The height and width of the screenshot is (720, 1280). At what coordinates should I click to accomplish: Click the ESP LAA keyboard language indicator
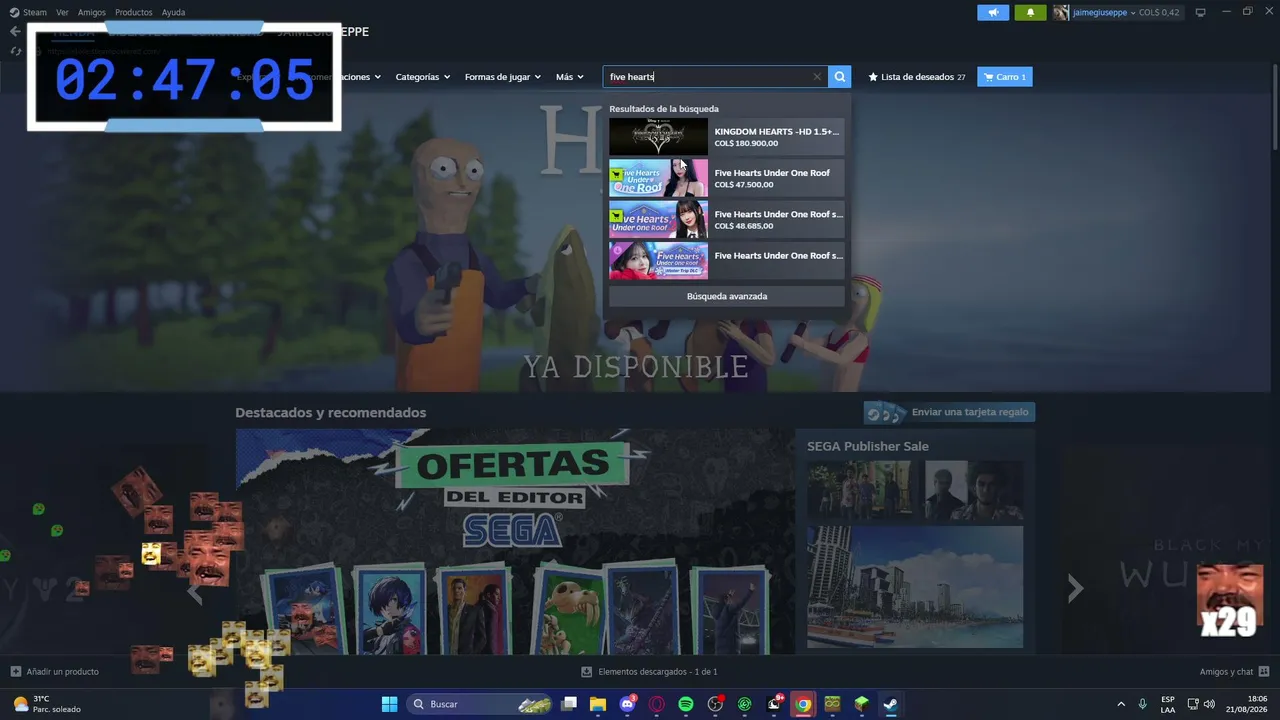1168,704
